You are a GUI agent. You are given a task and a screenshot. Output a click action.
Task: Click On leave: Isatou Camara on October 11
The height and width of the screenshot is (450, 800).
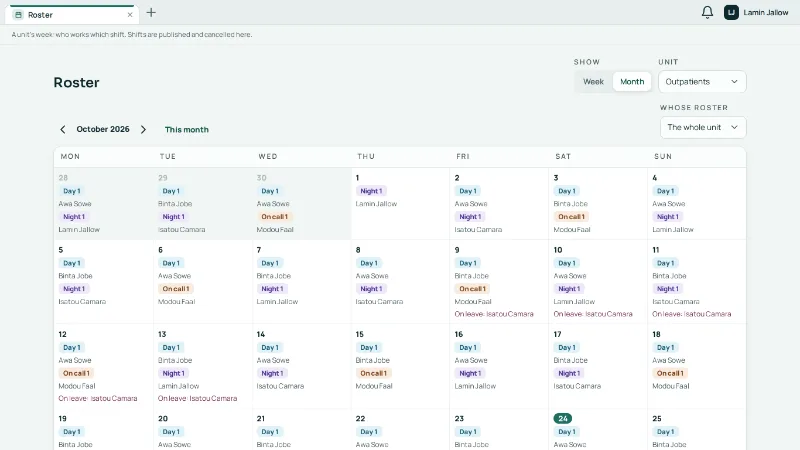tap(691, 314)
